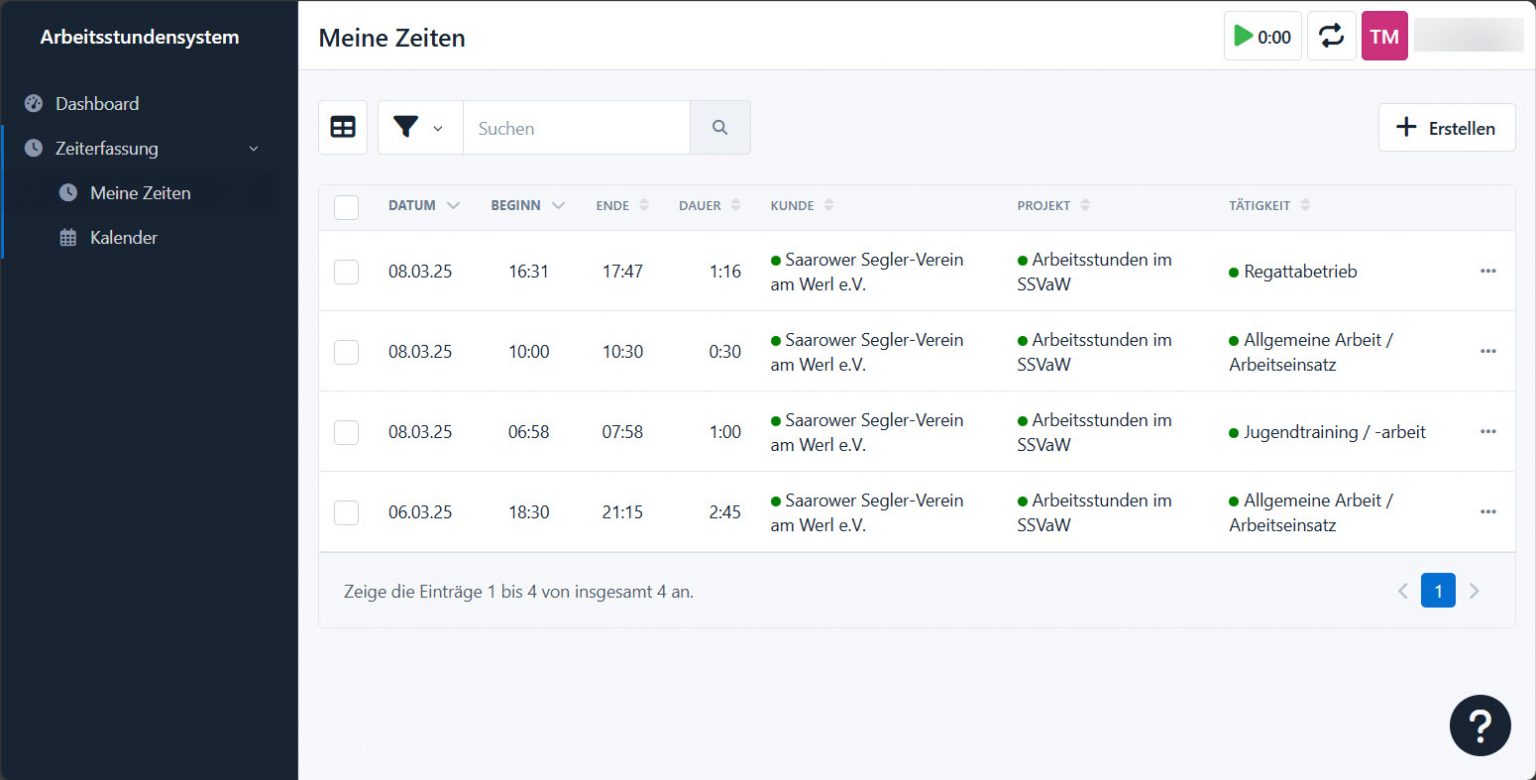The height and width of the screenshot is (780, 1536).
Task: Tick the checkbox for the 06:58 entry
Action: (x=346, y=432)
